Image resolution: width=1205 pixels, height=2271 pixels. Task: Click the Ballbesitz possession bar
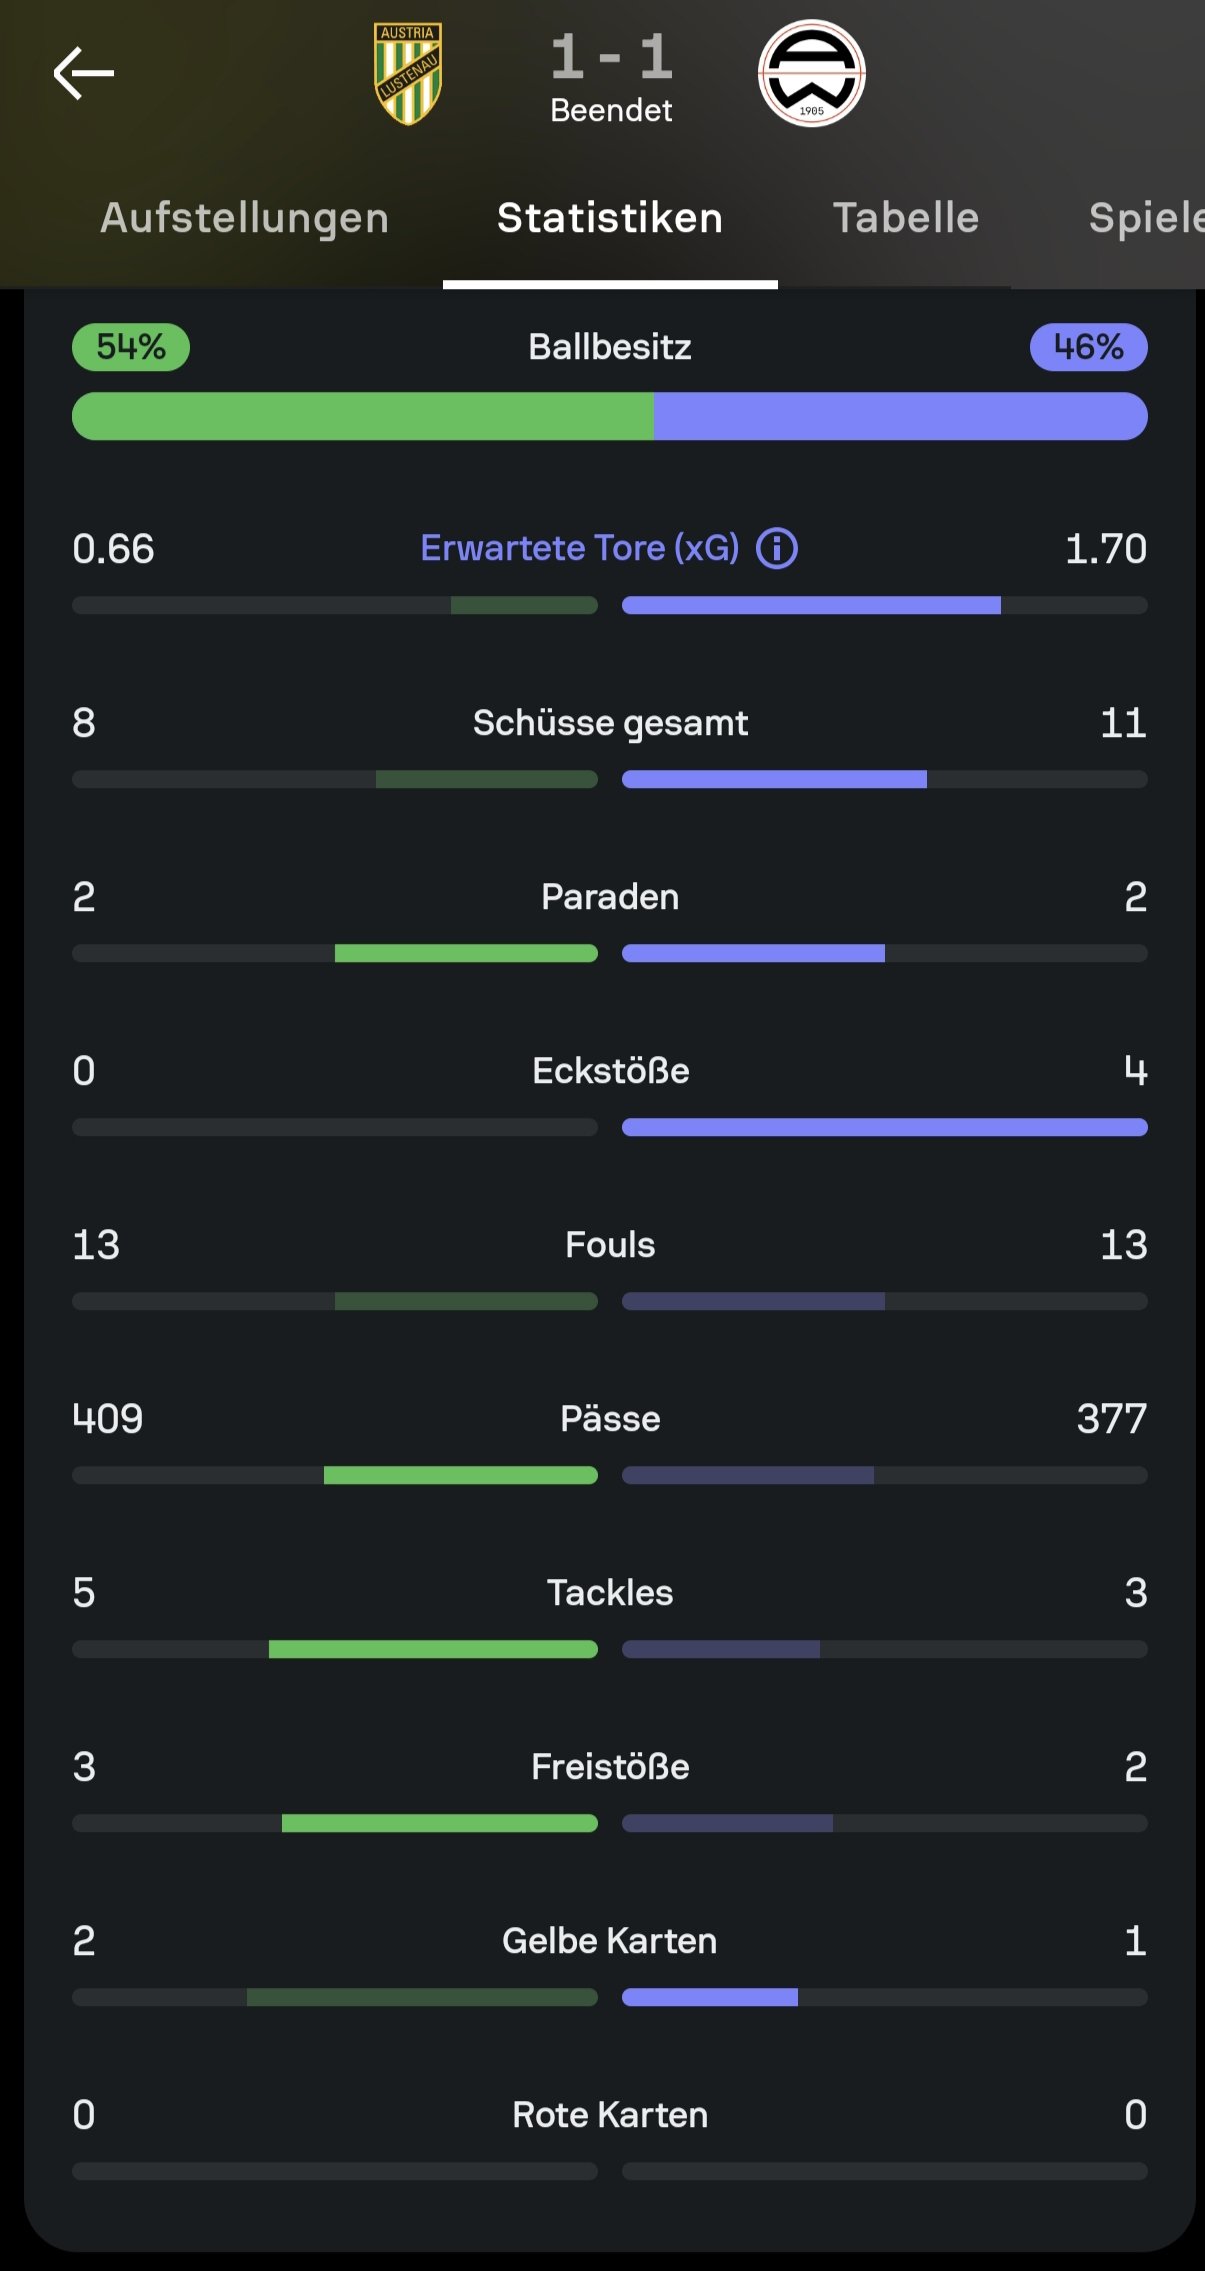(610, 416)
